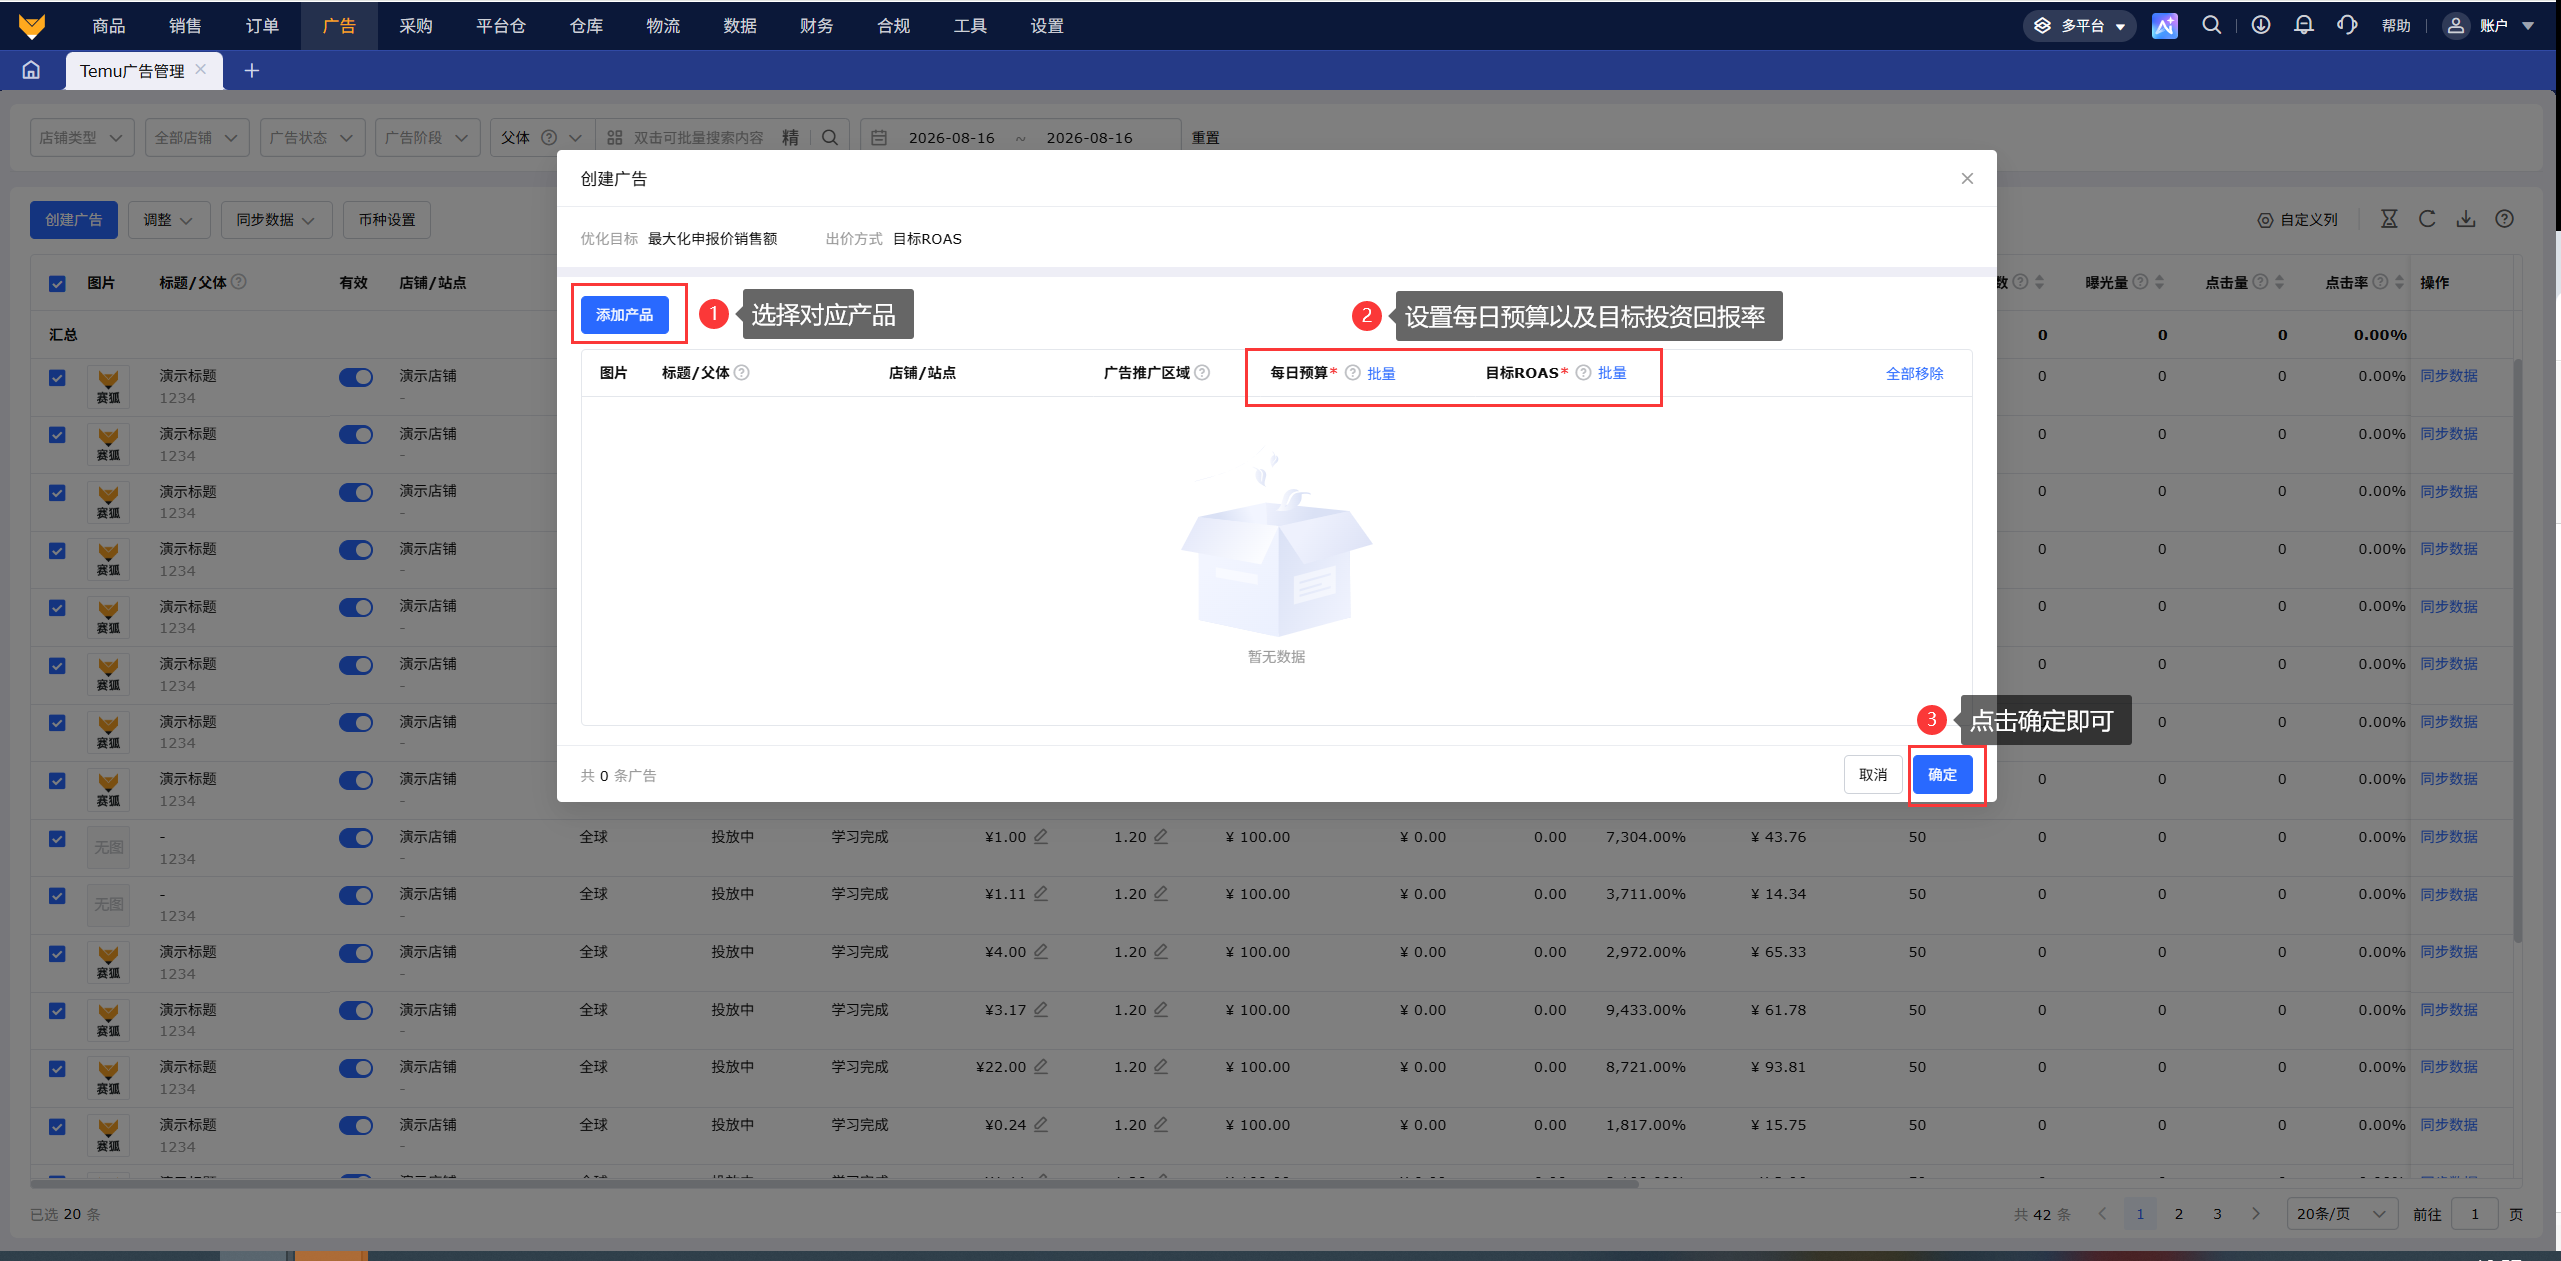
Task: Click the date range calendar icon
Action: click(x=879, y=137)
